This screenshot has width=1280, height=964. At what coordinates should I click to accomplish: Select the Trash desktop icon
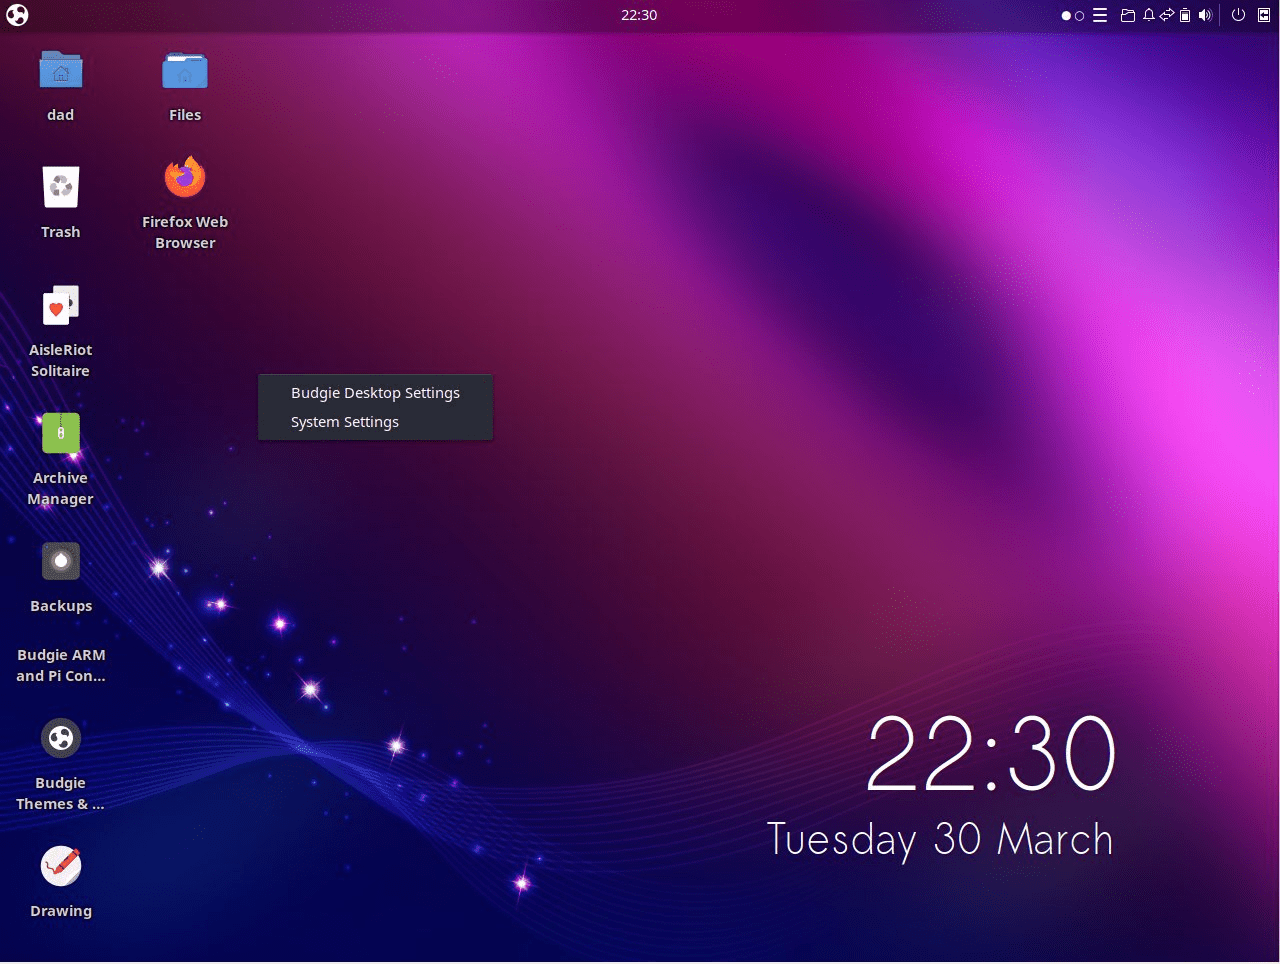tap(61, 189)
